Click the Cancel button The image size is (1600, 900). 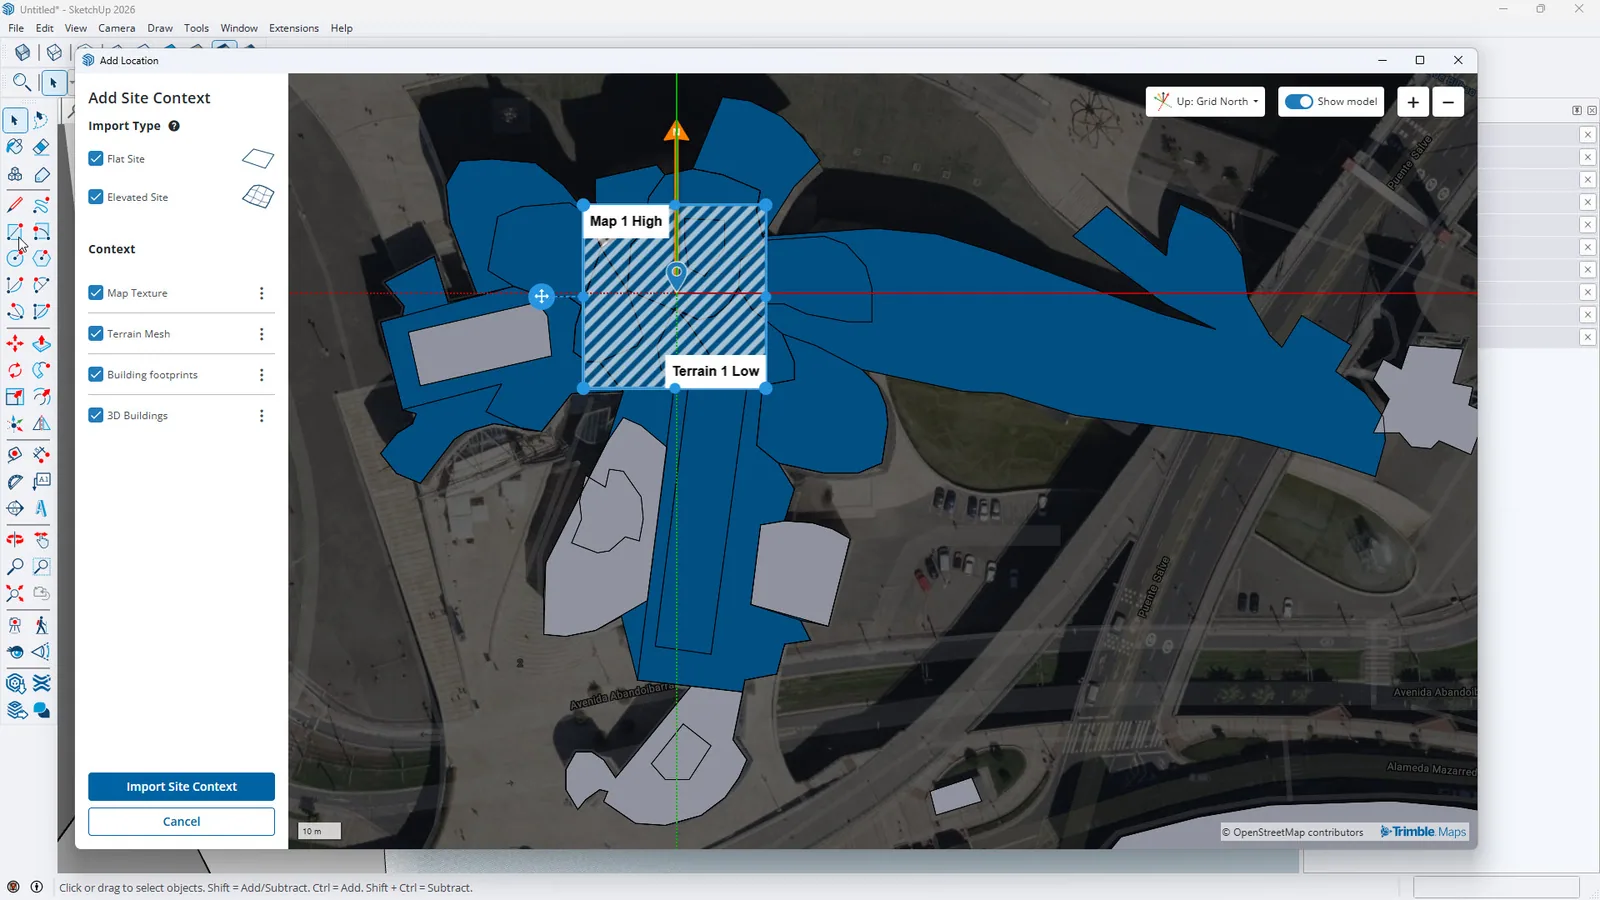(181, 822)
